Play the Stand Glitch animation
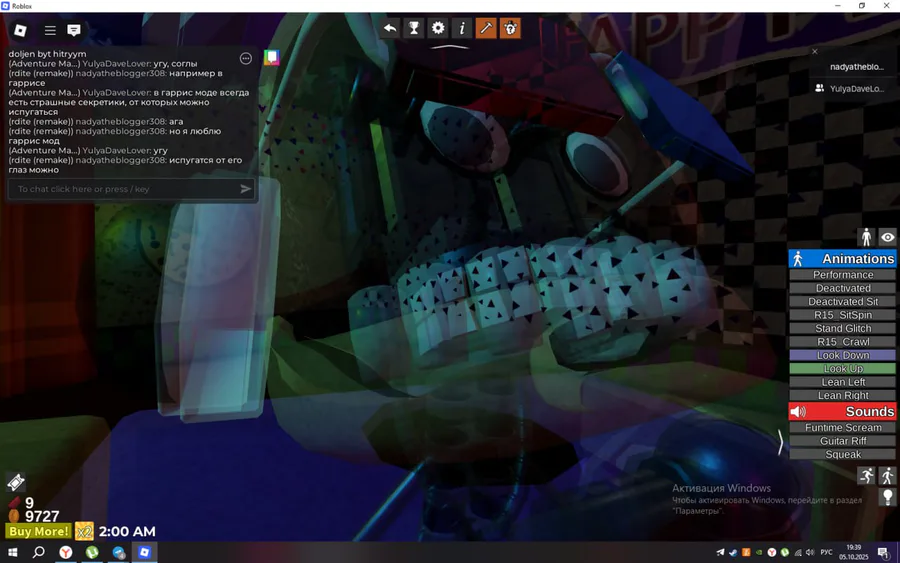This screenshot has height=563, width=900. [843, 328]
